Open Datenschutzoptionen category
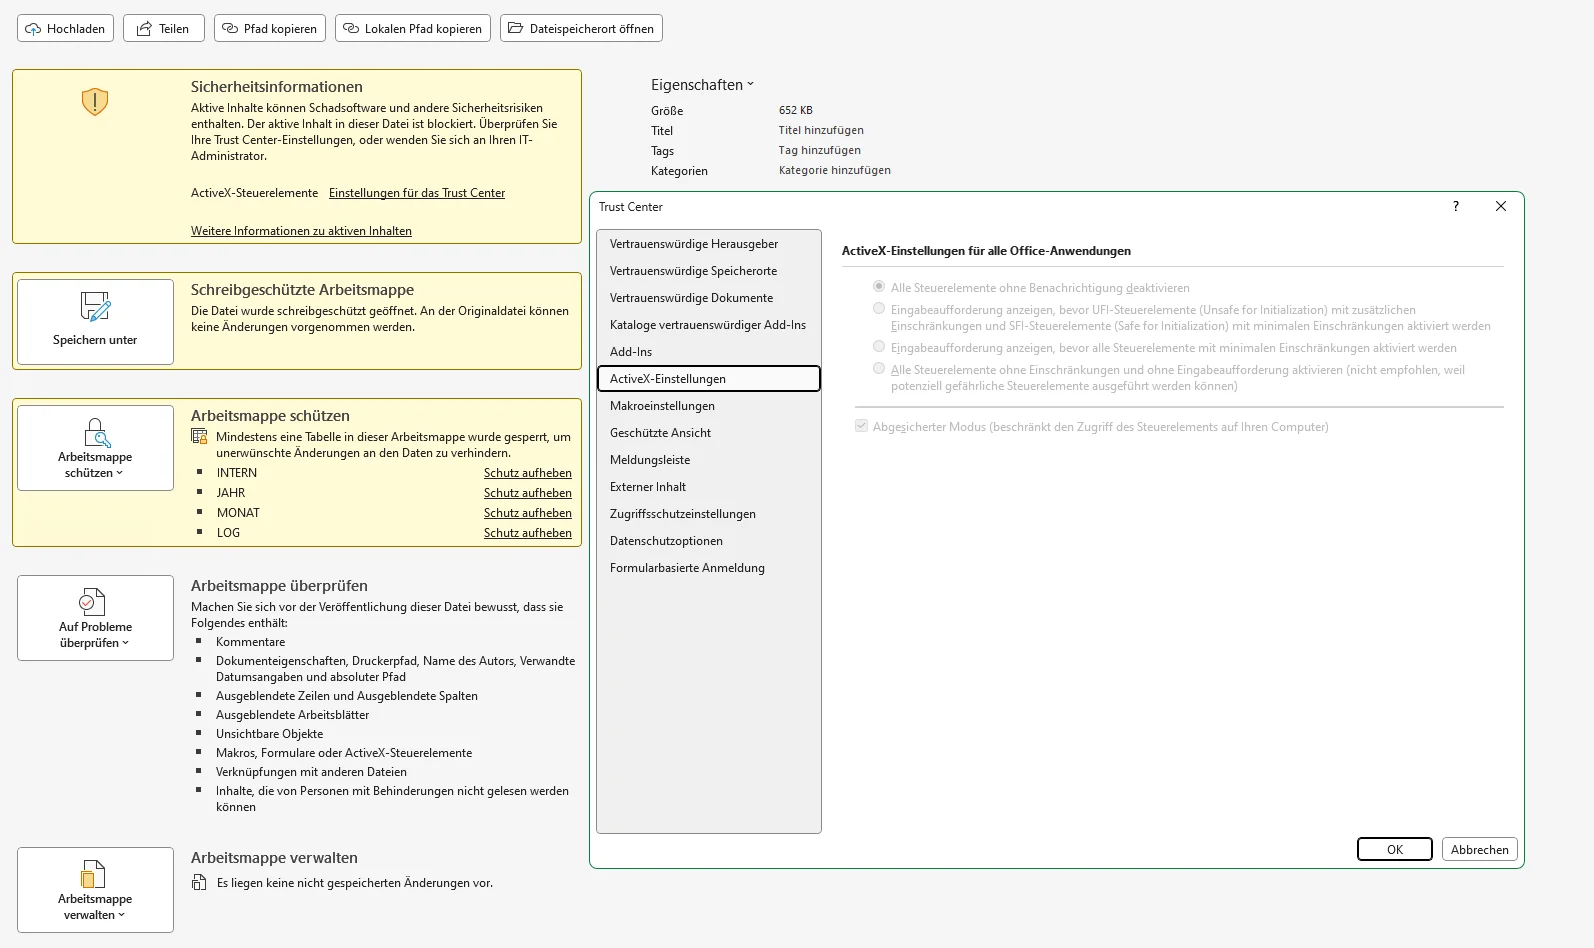 point(708,541)
